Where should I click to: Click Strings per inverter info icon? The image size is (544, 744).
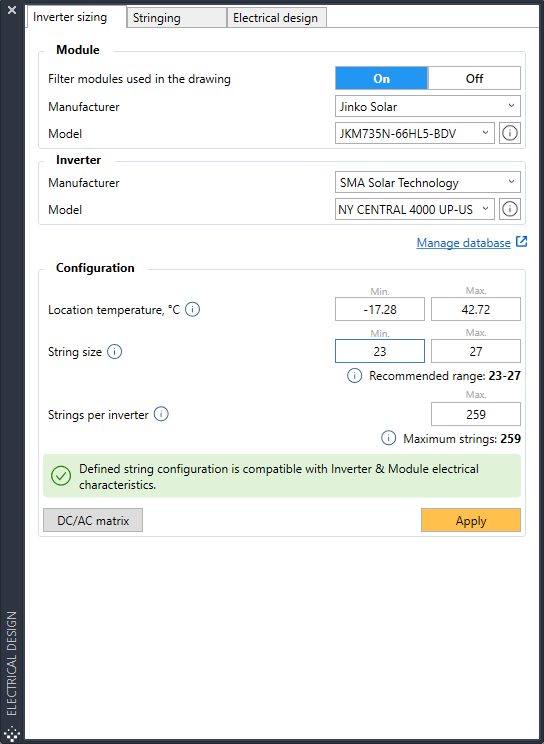161,414
